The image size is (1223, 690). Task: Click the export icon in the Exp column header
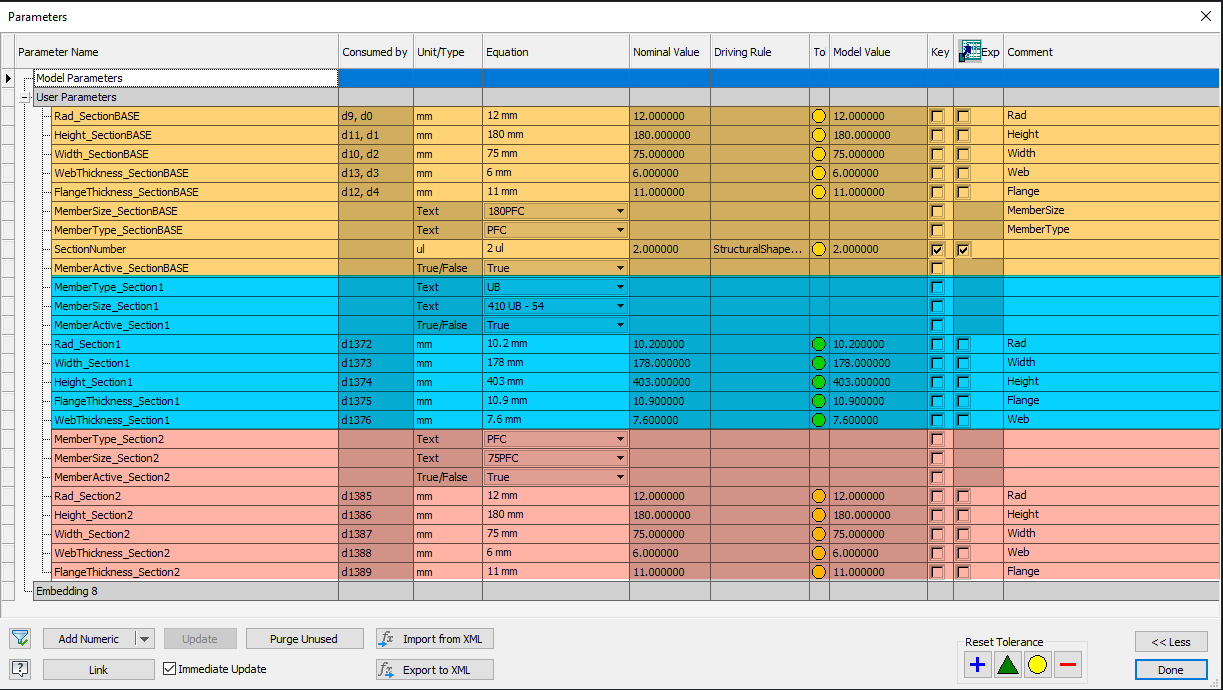[968, 50]
